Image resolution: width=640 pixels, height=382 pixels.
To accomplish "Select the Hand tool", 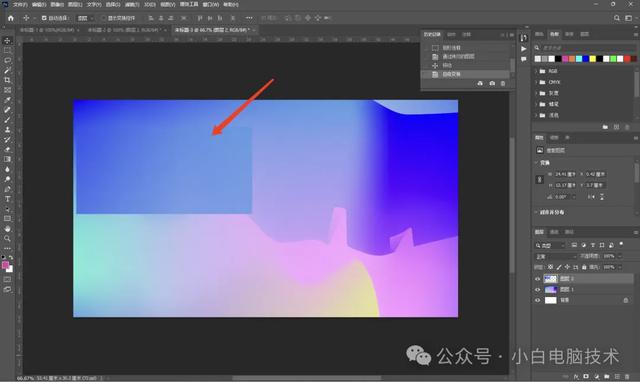I will pyautogui.click(x=7, y=229).
